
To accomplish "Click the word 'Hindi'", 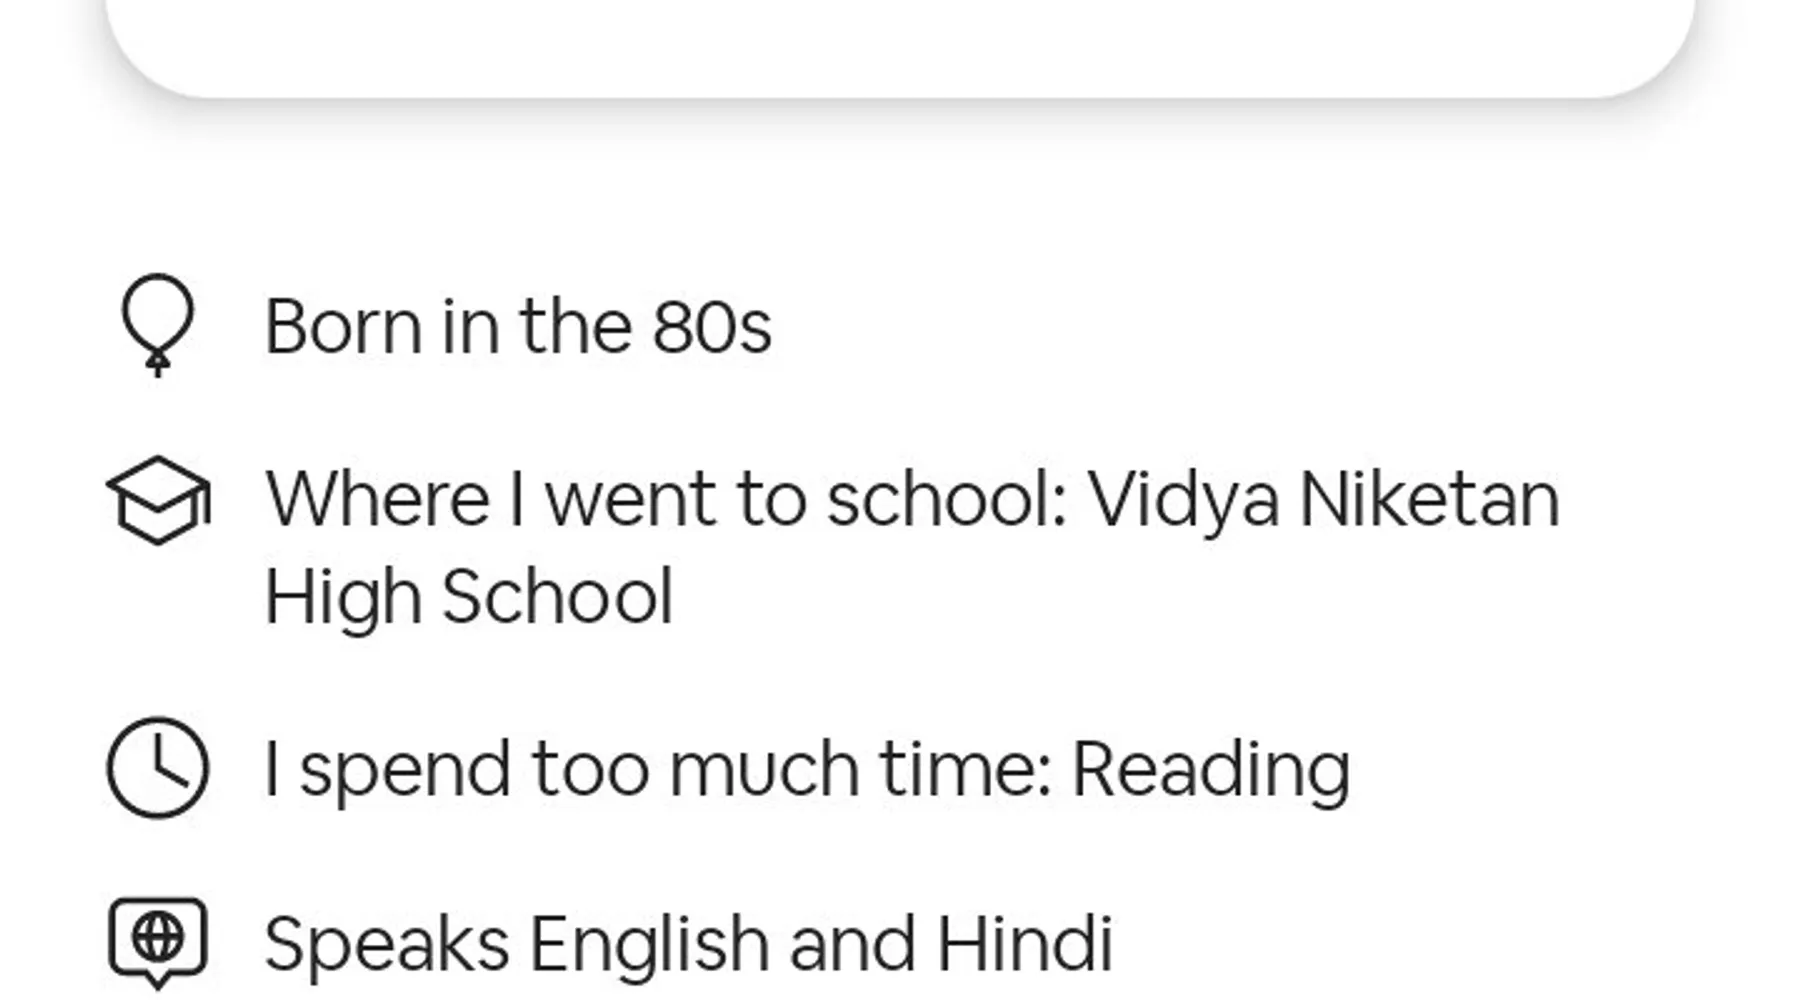I will 1024,943.
